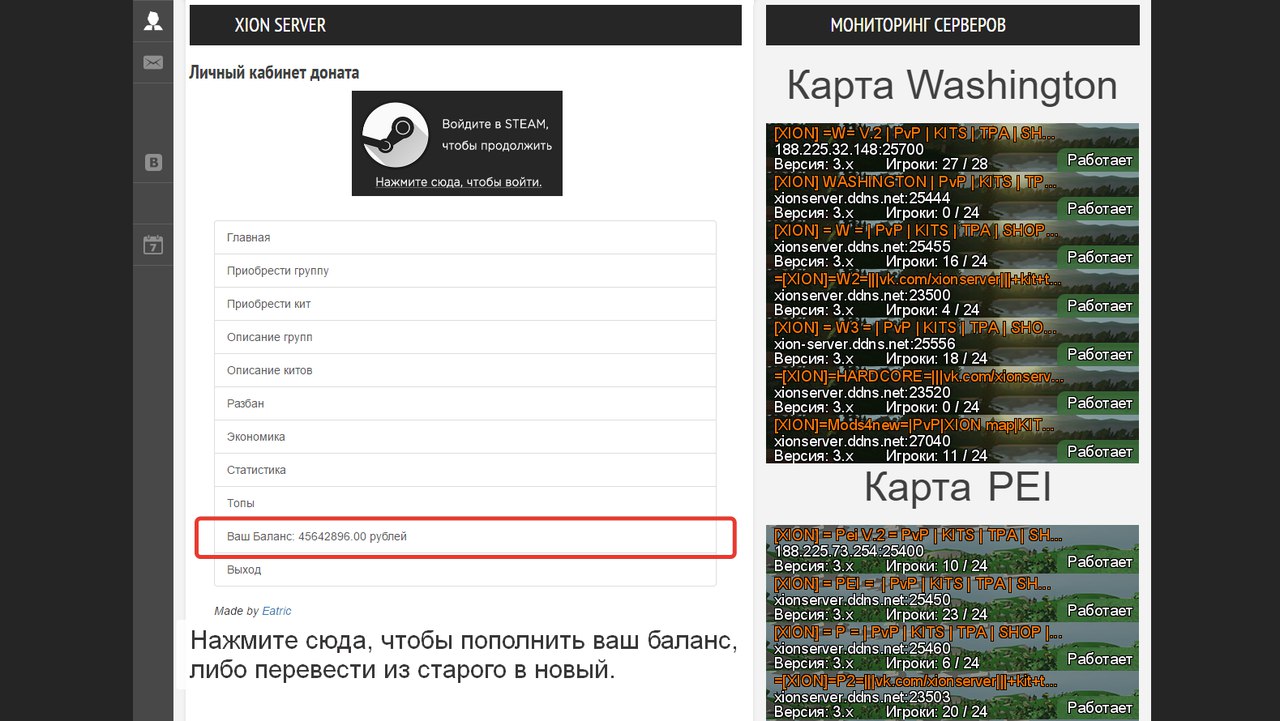Click the 'Карта Washington' heading

click(952, 85)
